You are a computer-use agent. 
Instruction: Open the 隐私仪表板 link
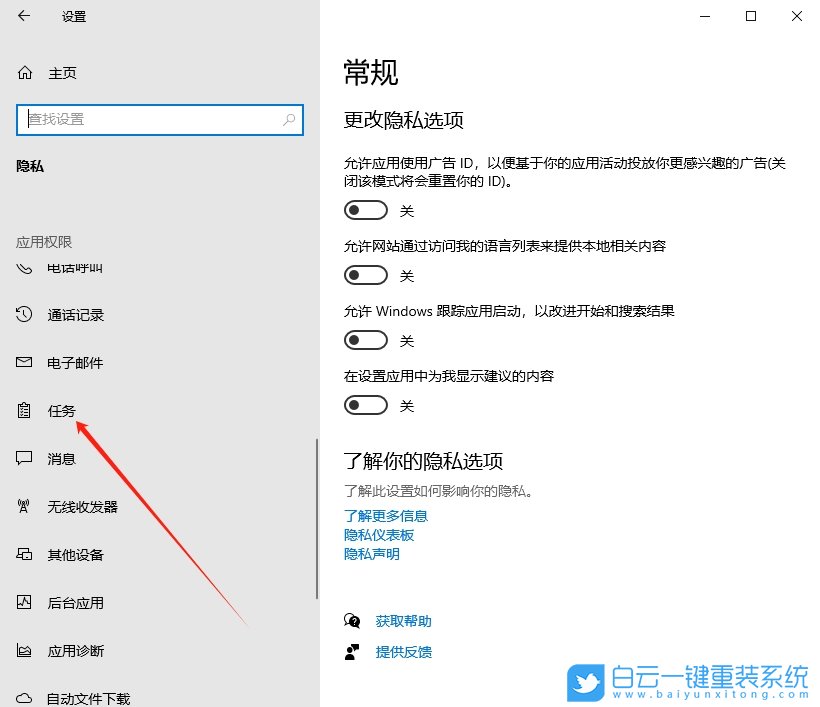[x=376, y=535]
